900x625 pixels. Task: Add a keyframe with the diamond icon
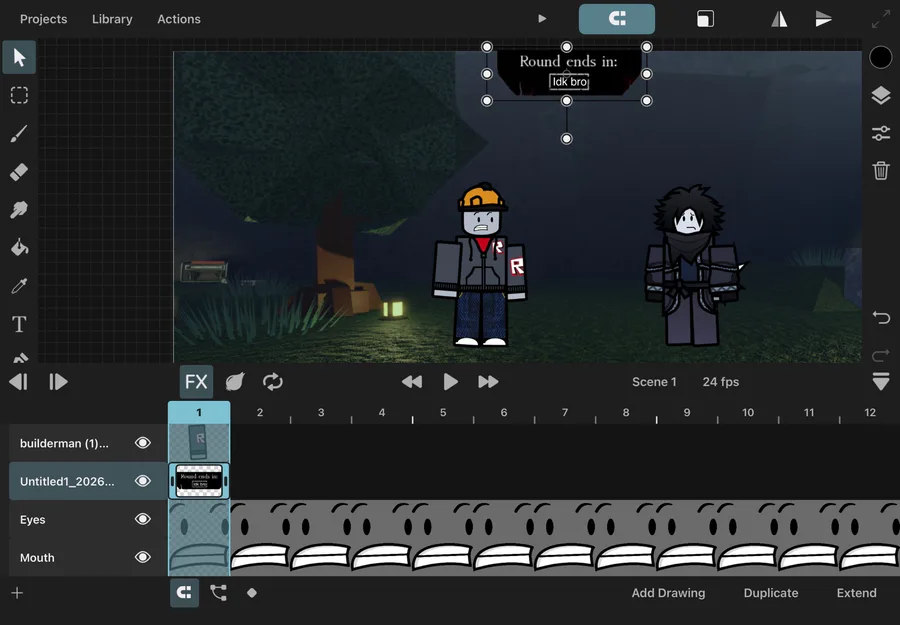click(251, 593)
